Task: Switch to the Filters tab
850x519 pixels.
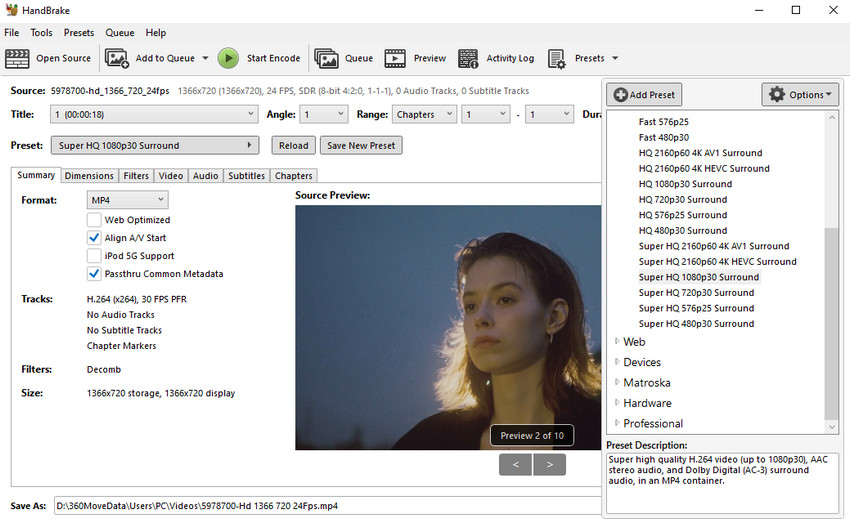Action: click(x=136, y=176)
